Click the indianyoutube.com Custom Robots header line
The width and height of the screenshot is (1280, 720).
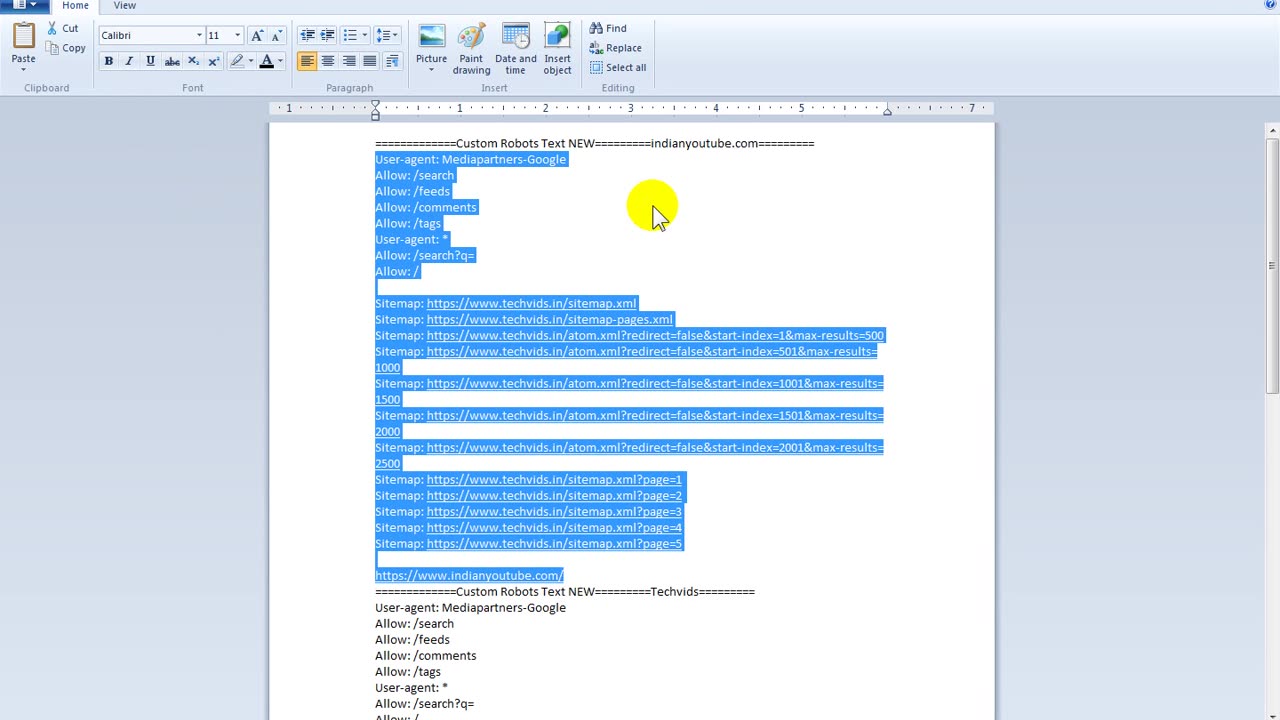coord(595,143)
